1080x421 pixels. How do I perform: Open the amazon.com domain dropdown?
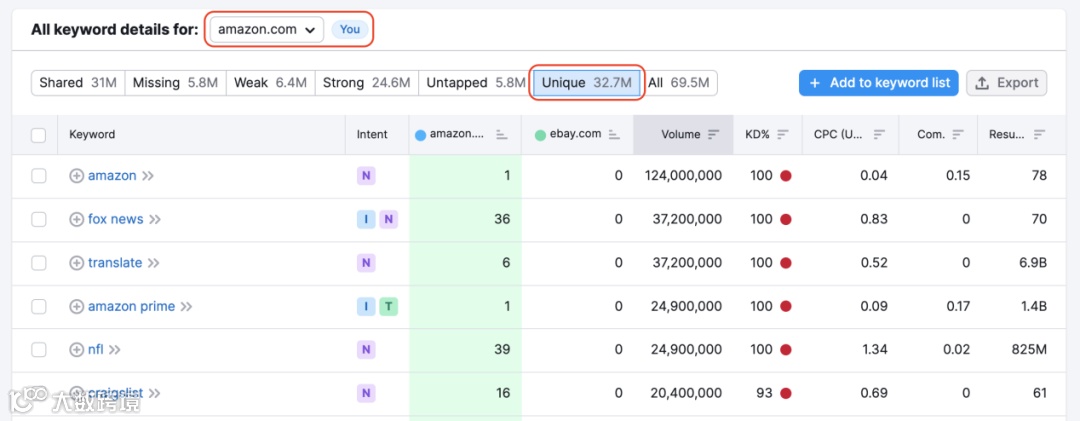(x=267, y=30)
